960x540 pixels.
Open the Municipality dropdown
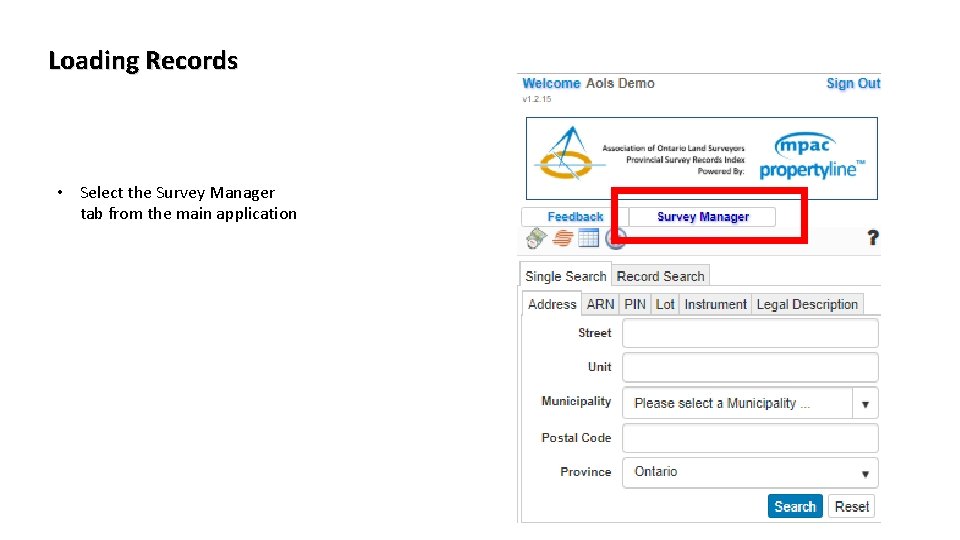coord(750,403)
